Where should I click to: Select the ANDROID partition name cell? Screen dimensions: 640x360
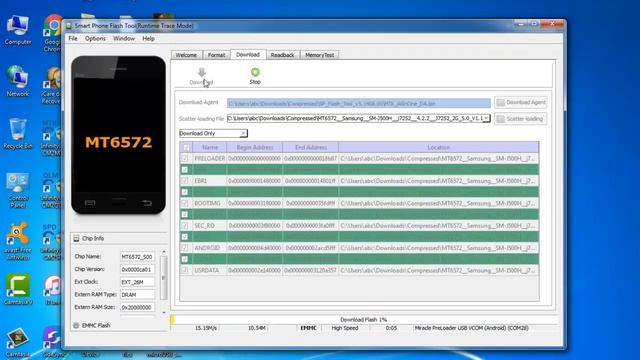click(x=210, y=248)
